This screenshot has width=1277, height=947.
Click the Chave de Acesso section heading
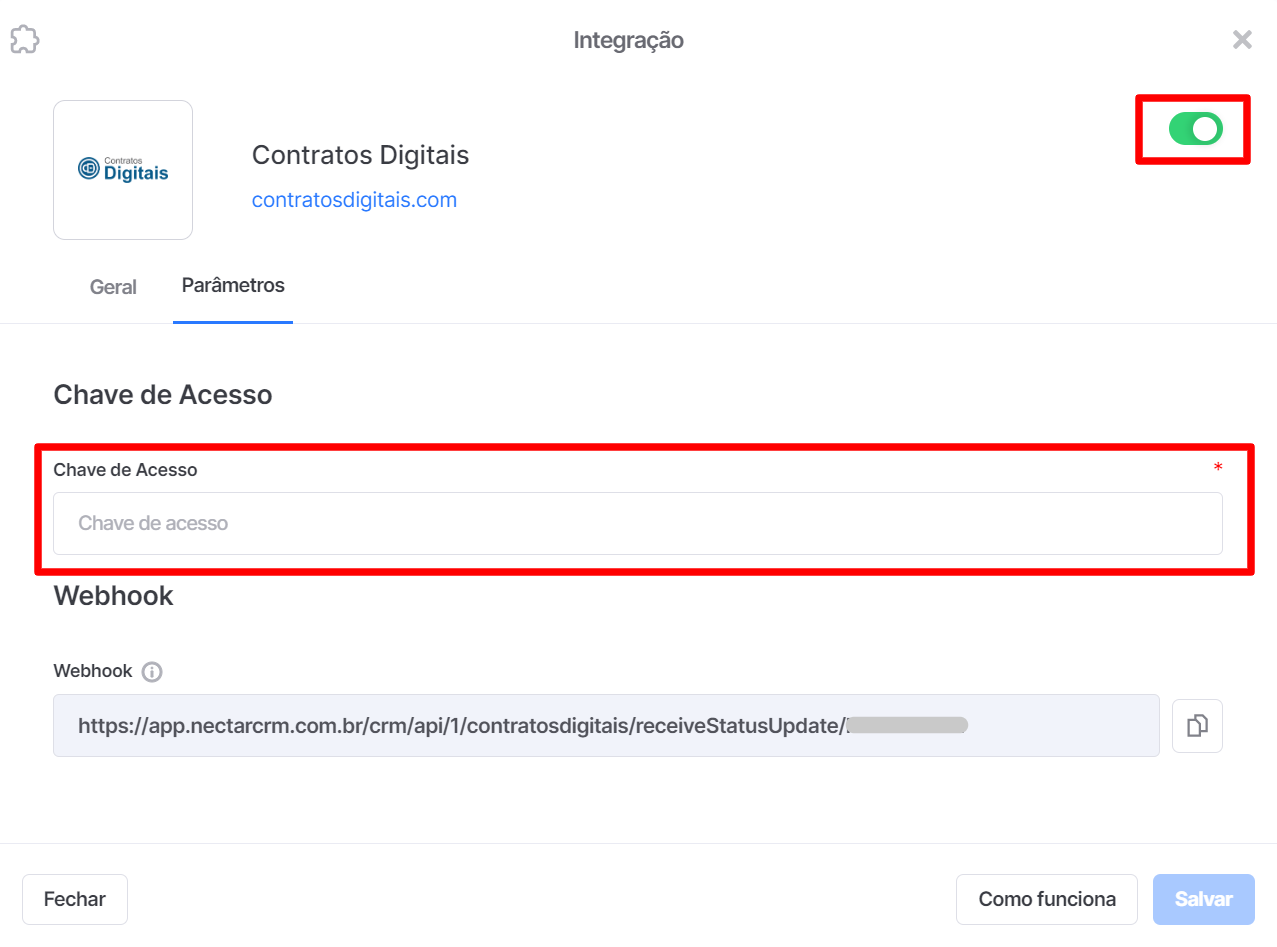[x=163, y=395]
